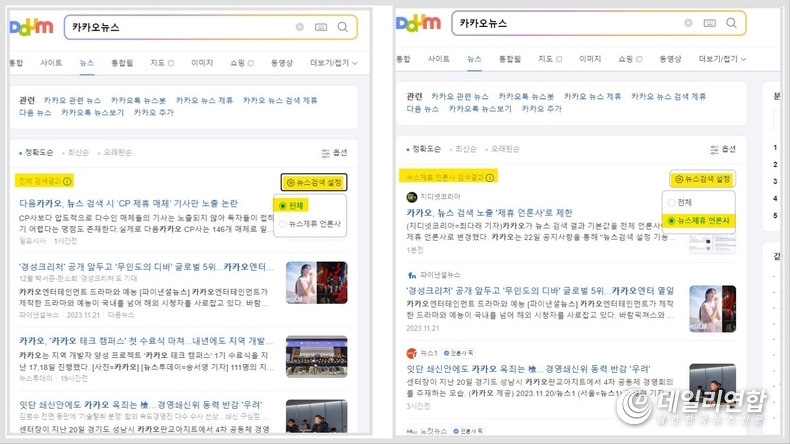Click 언론사 픽 badge next to 노컷뉴스
Screen dimensions: 790x444
[x=468, y=431]
